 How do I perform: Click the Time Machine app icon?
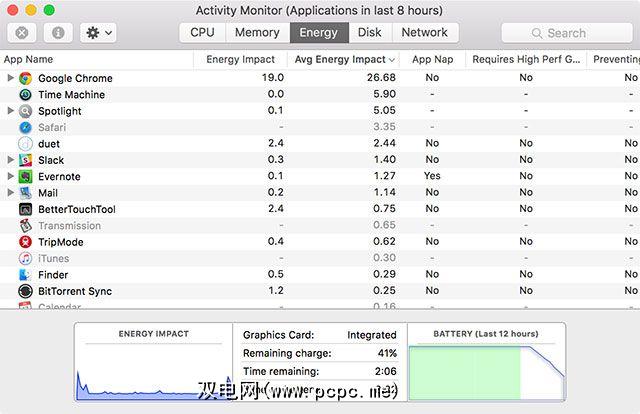point(25,94)
